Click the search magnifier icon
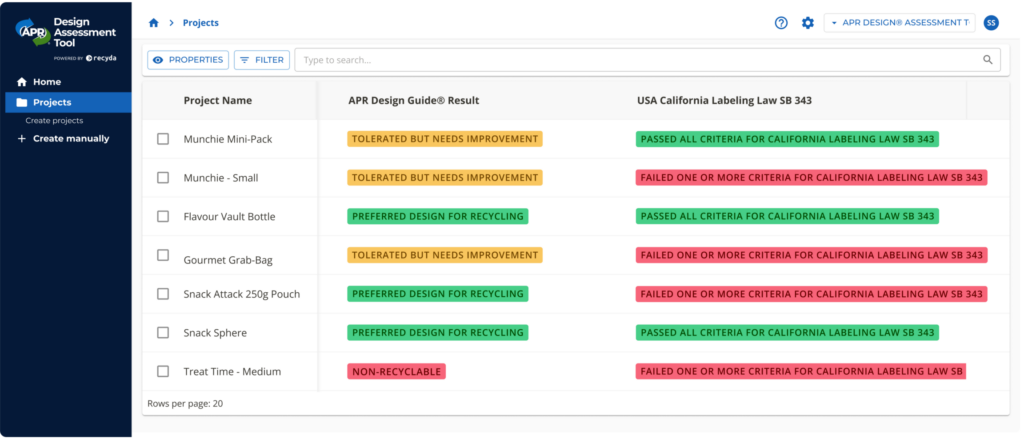 (987, 60)
